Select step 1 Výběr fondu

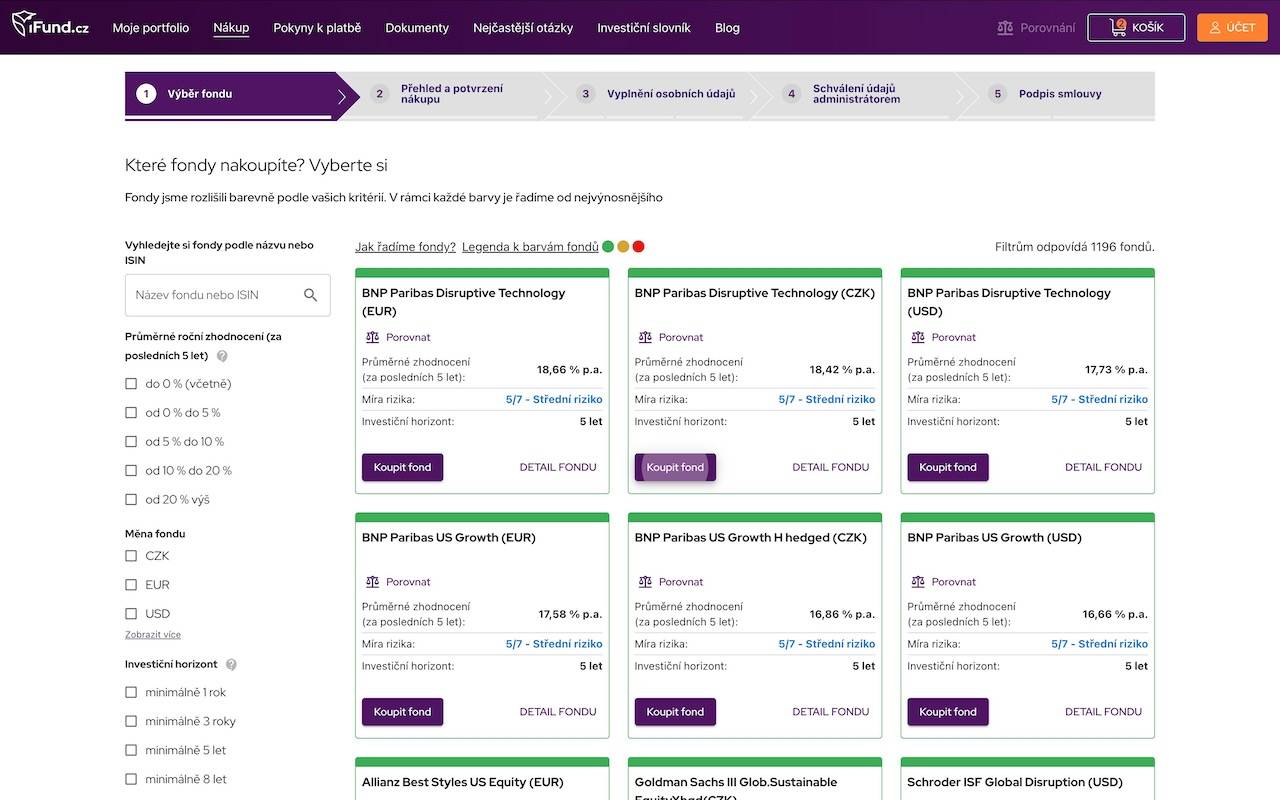(x=232, y=95)
